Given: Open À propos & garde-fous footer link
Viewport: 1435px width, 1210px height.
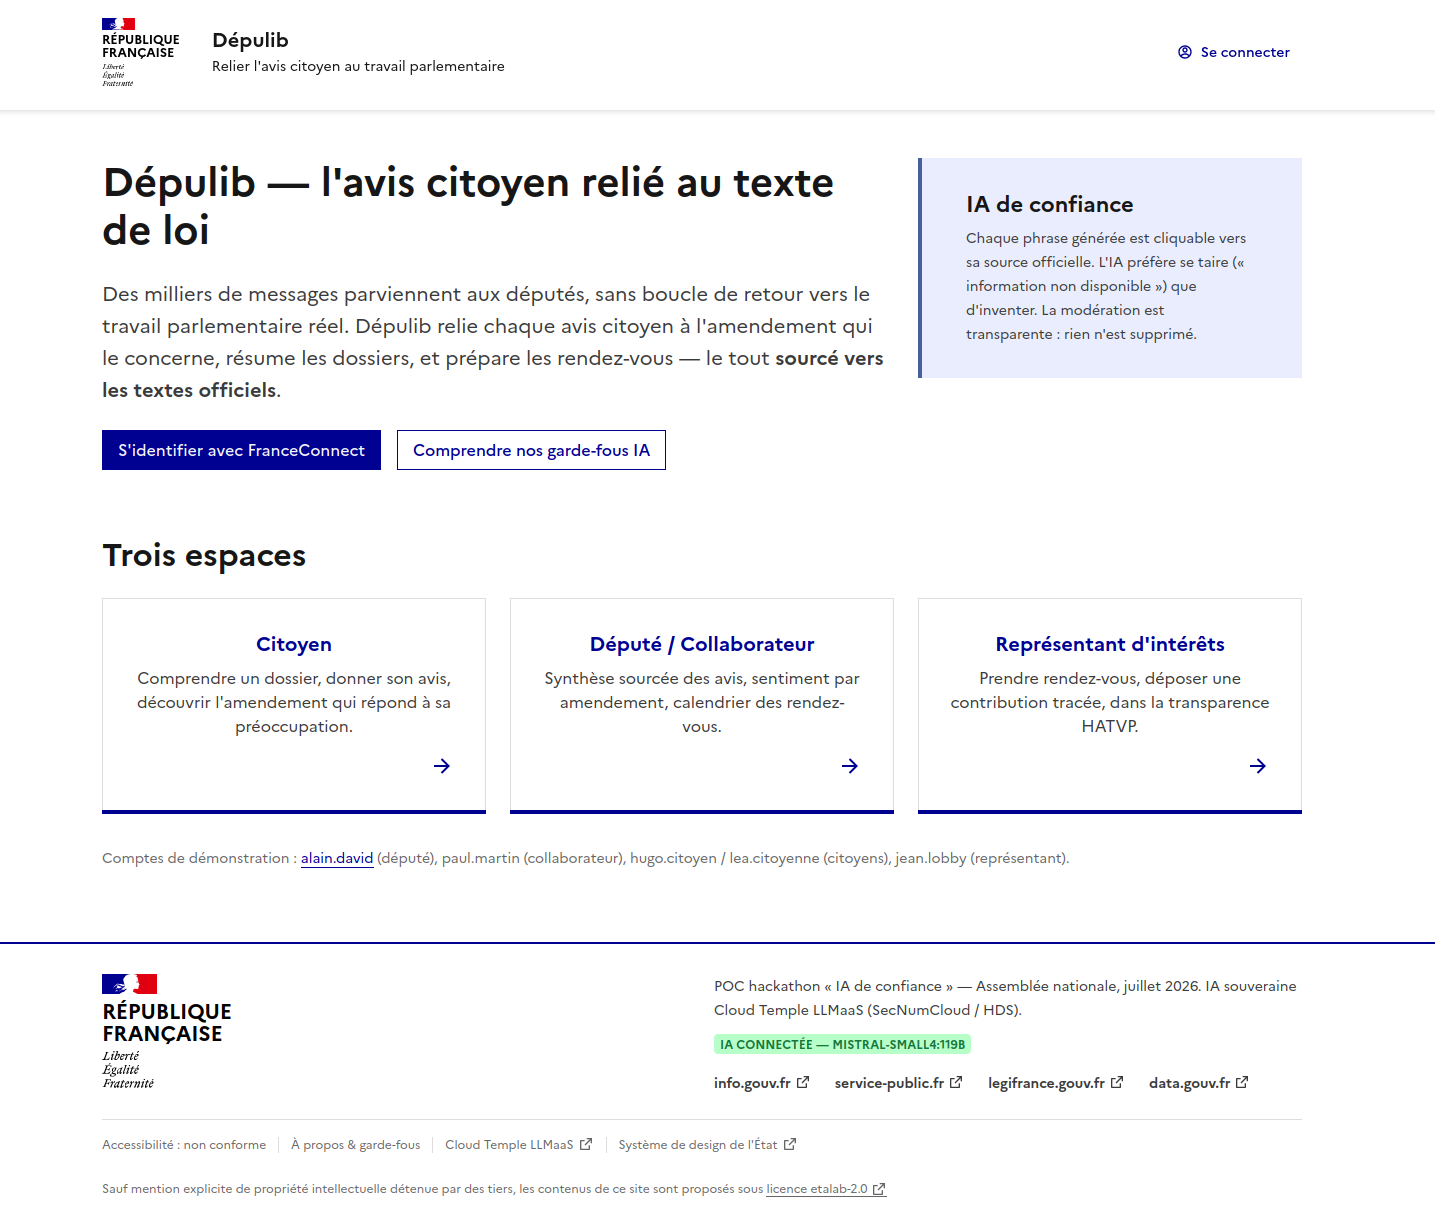Looking at the screenshot, I should [x=355, y=1145].
